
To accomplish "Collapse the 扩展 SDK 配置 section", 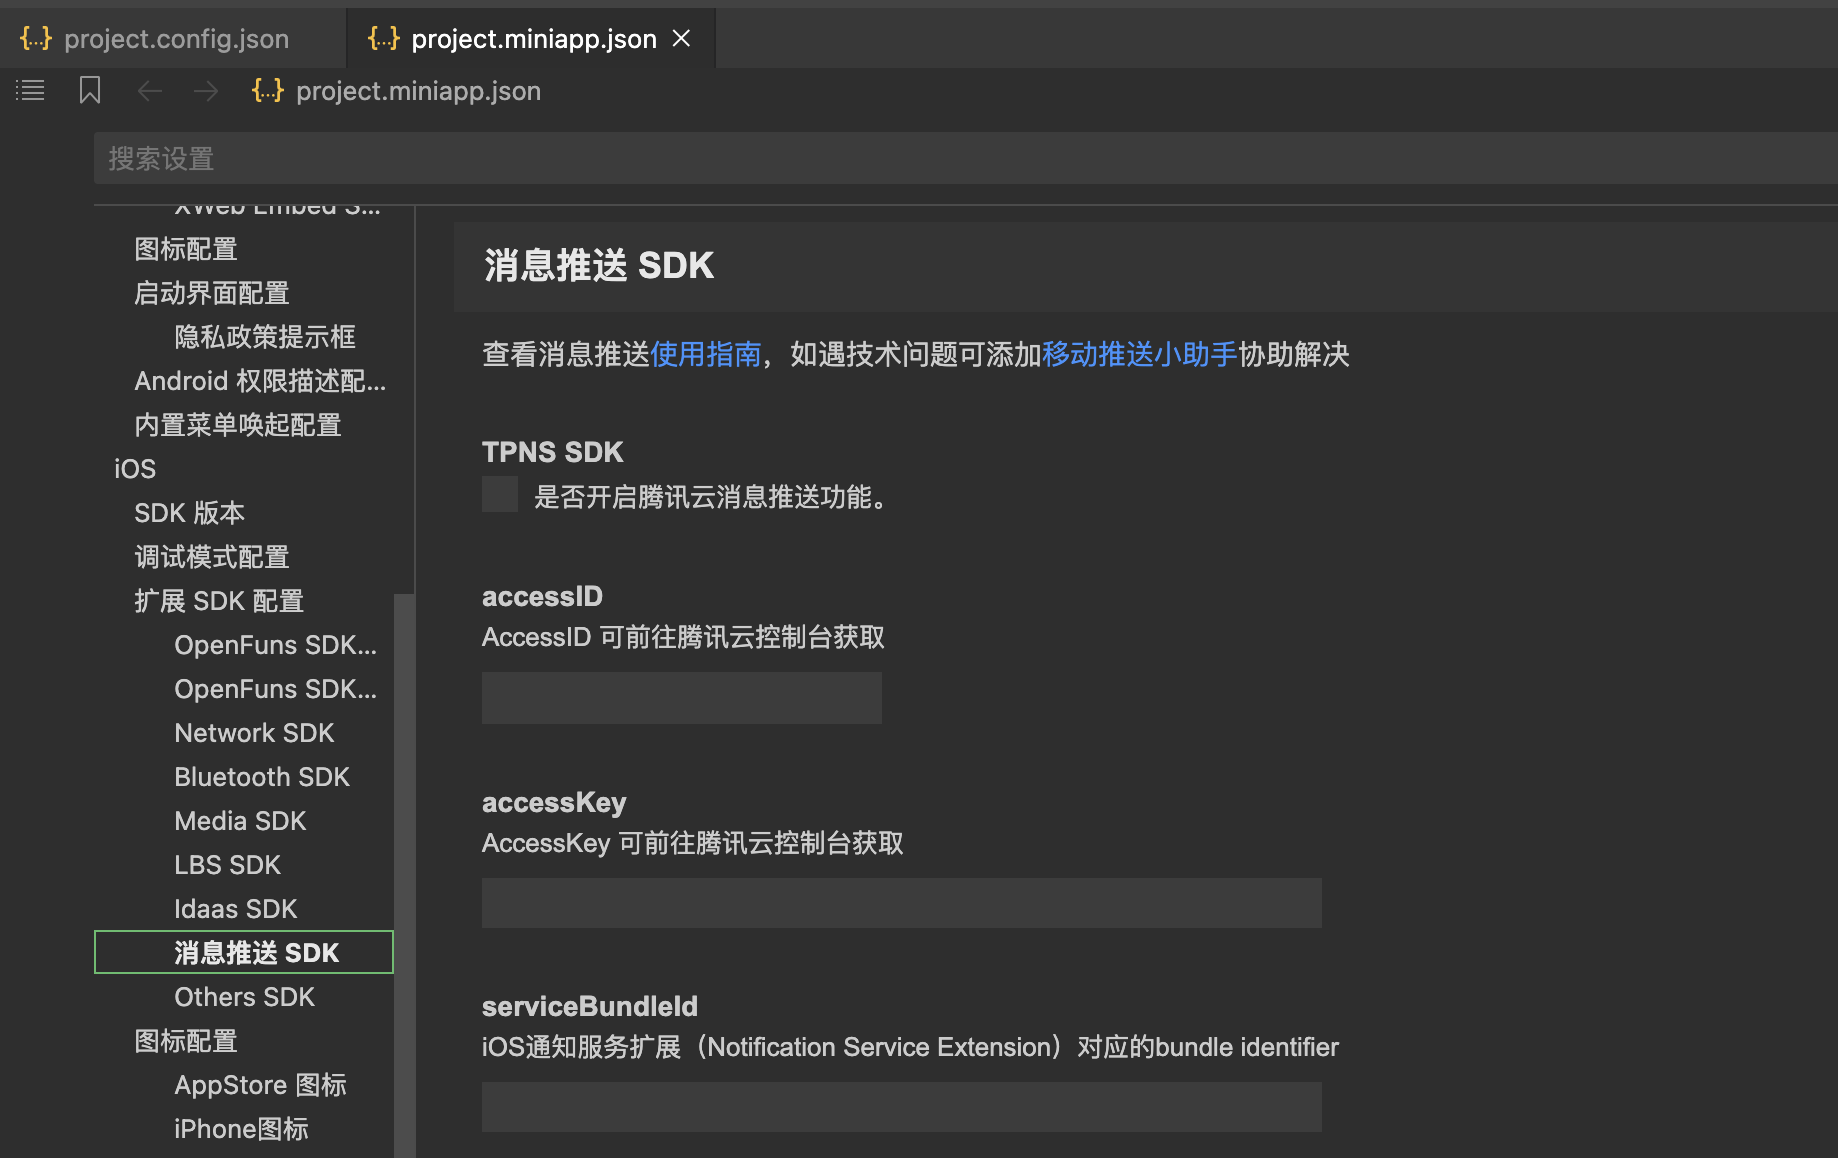I will click(x=219, y=600).
